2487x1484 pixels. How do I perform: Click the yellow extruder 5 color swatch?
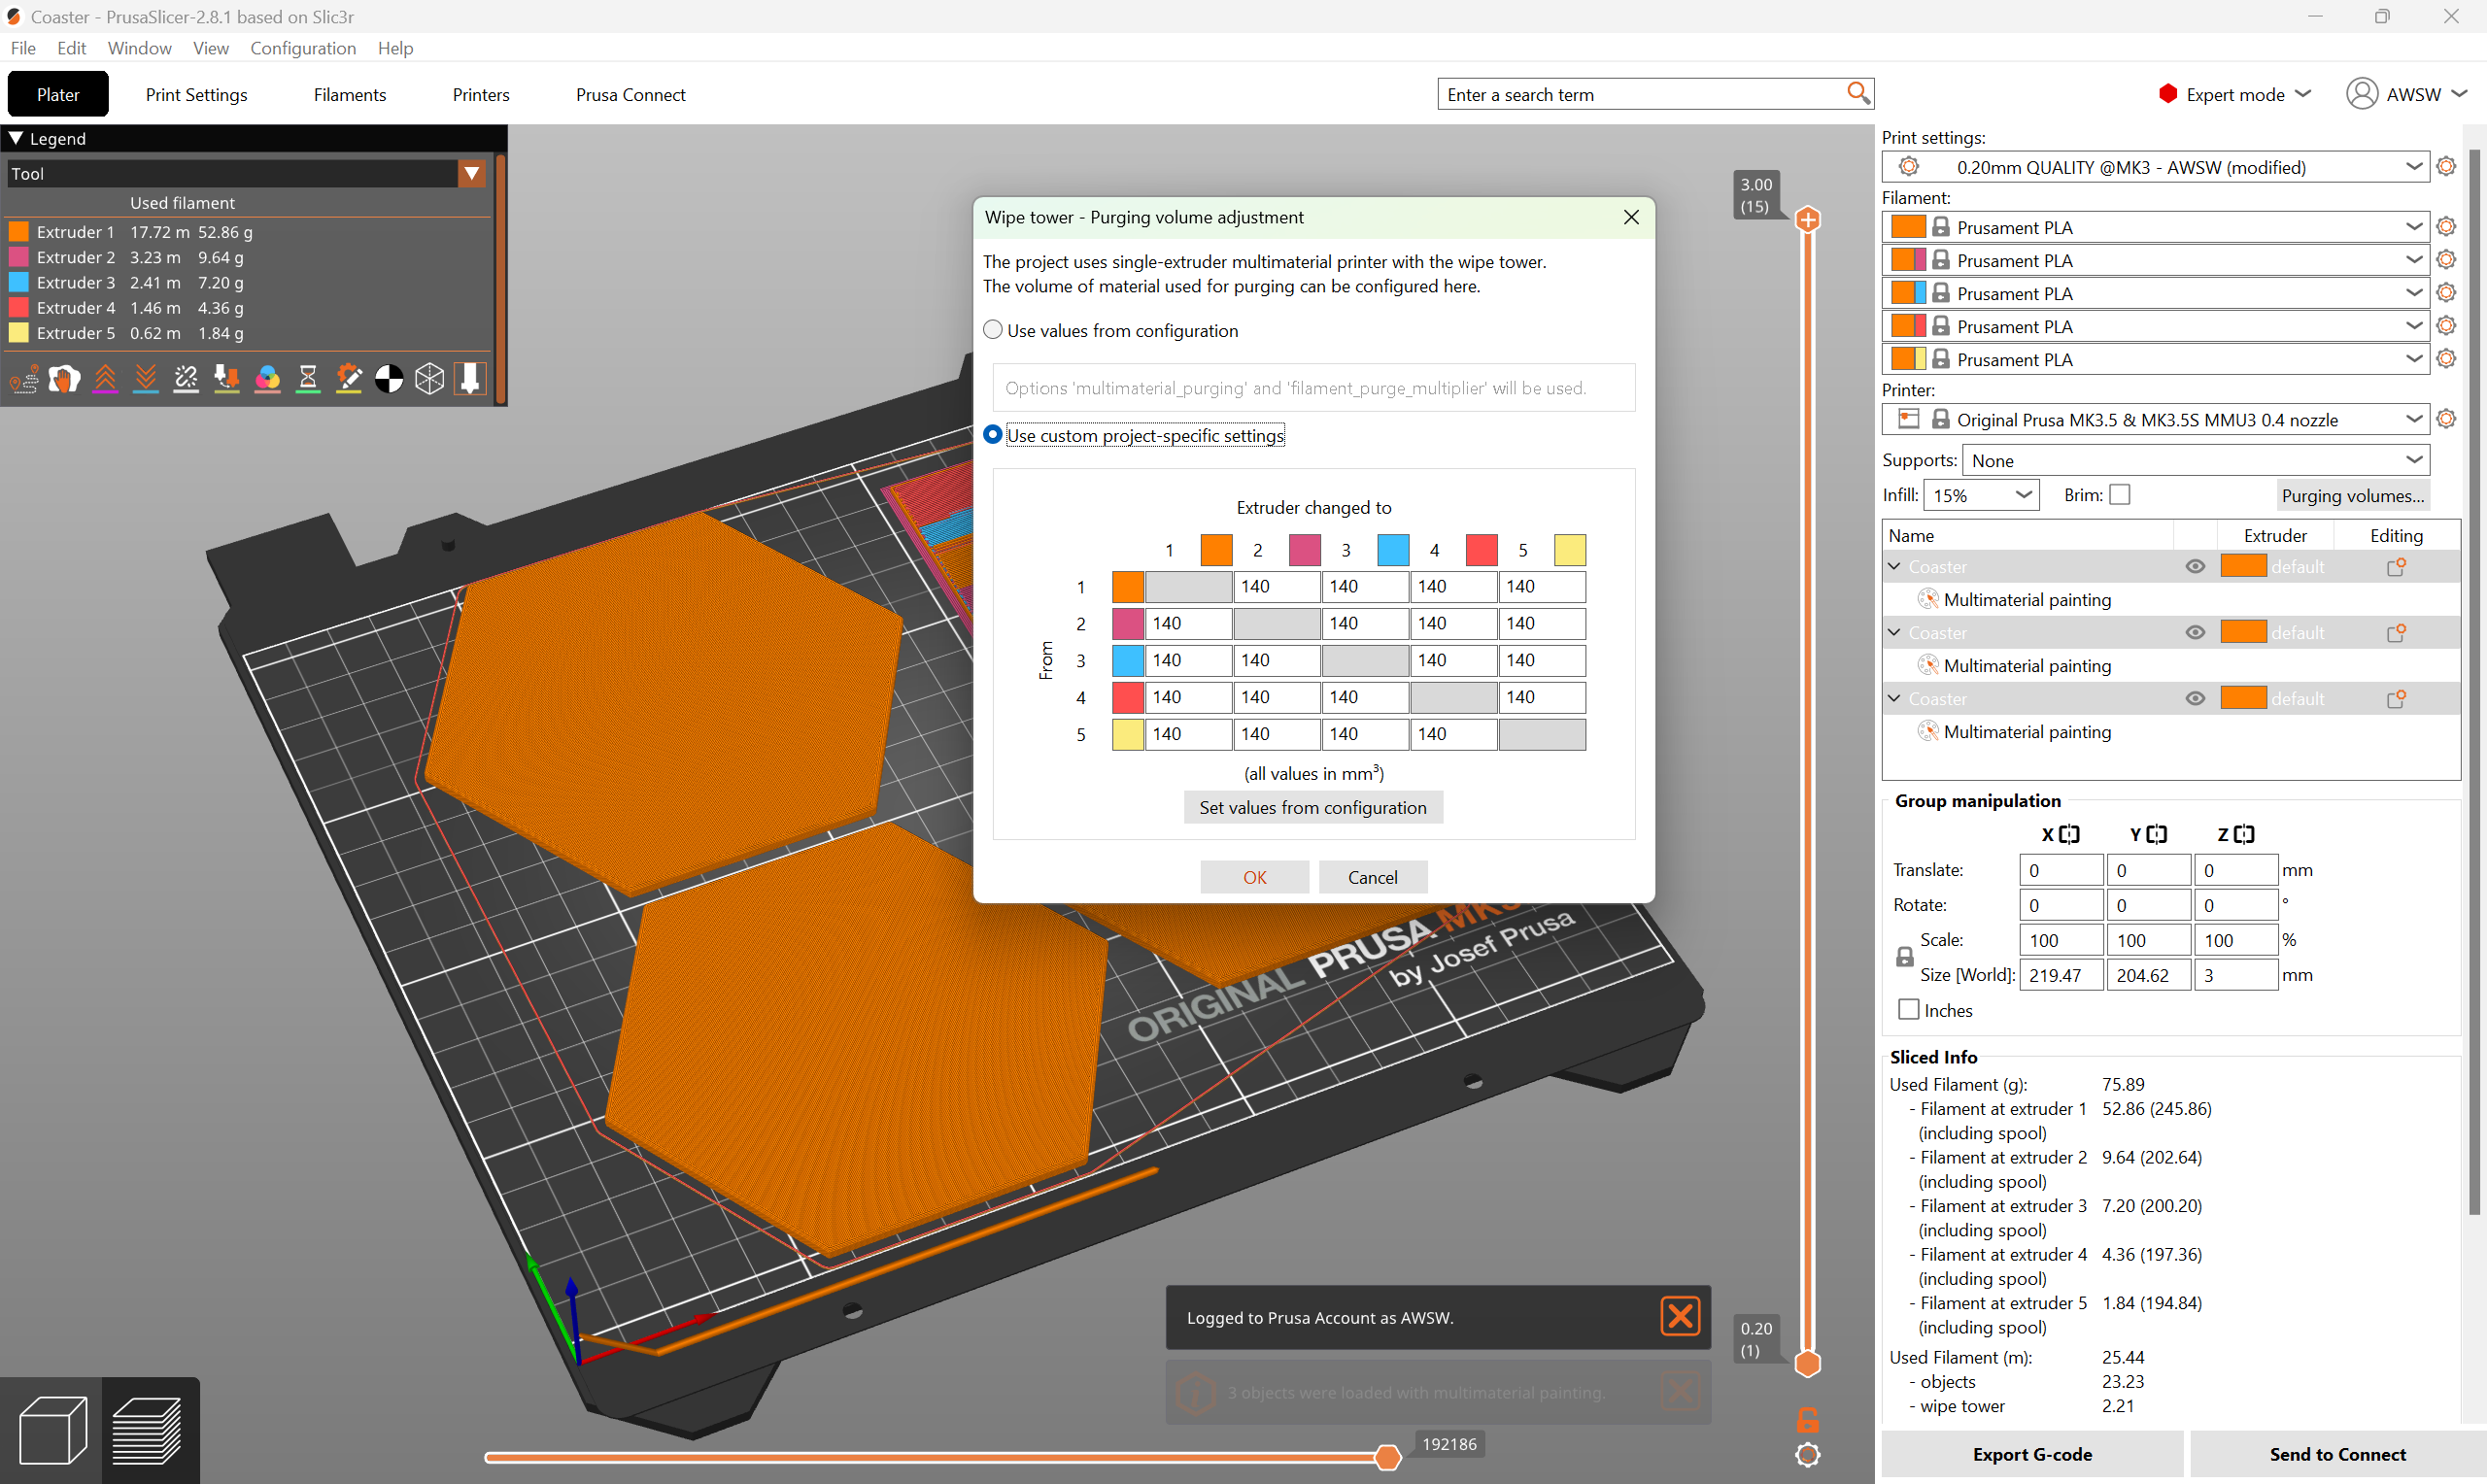coord(1569,550)
